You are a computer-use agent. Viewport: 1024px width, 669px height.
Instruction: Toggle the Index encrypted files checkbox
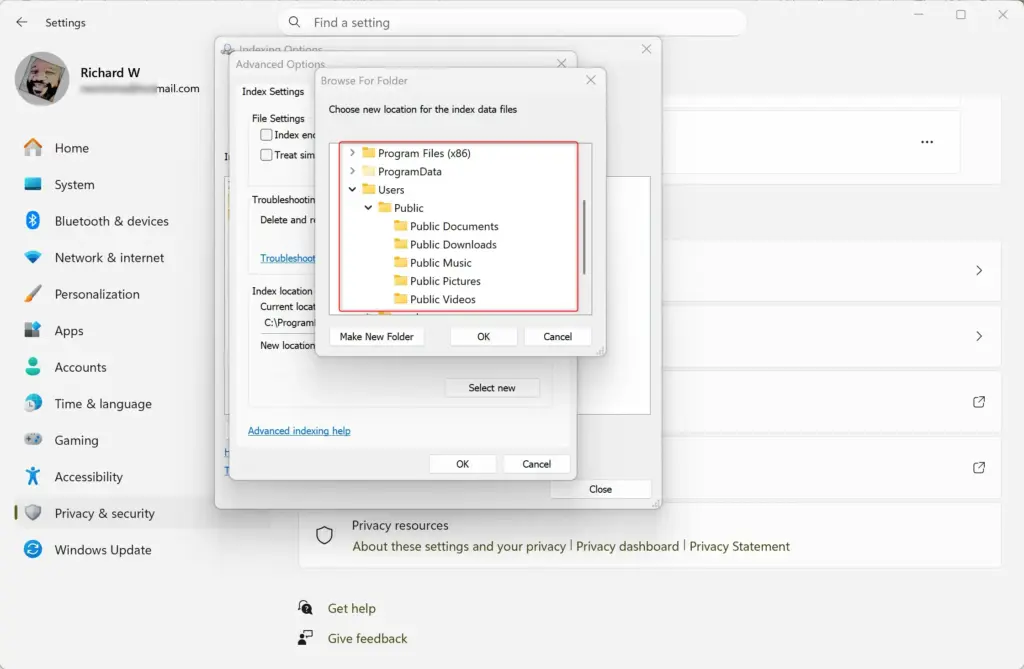tap(266, 135)
